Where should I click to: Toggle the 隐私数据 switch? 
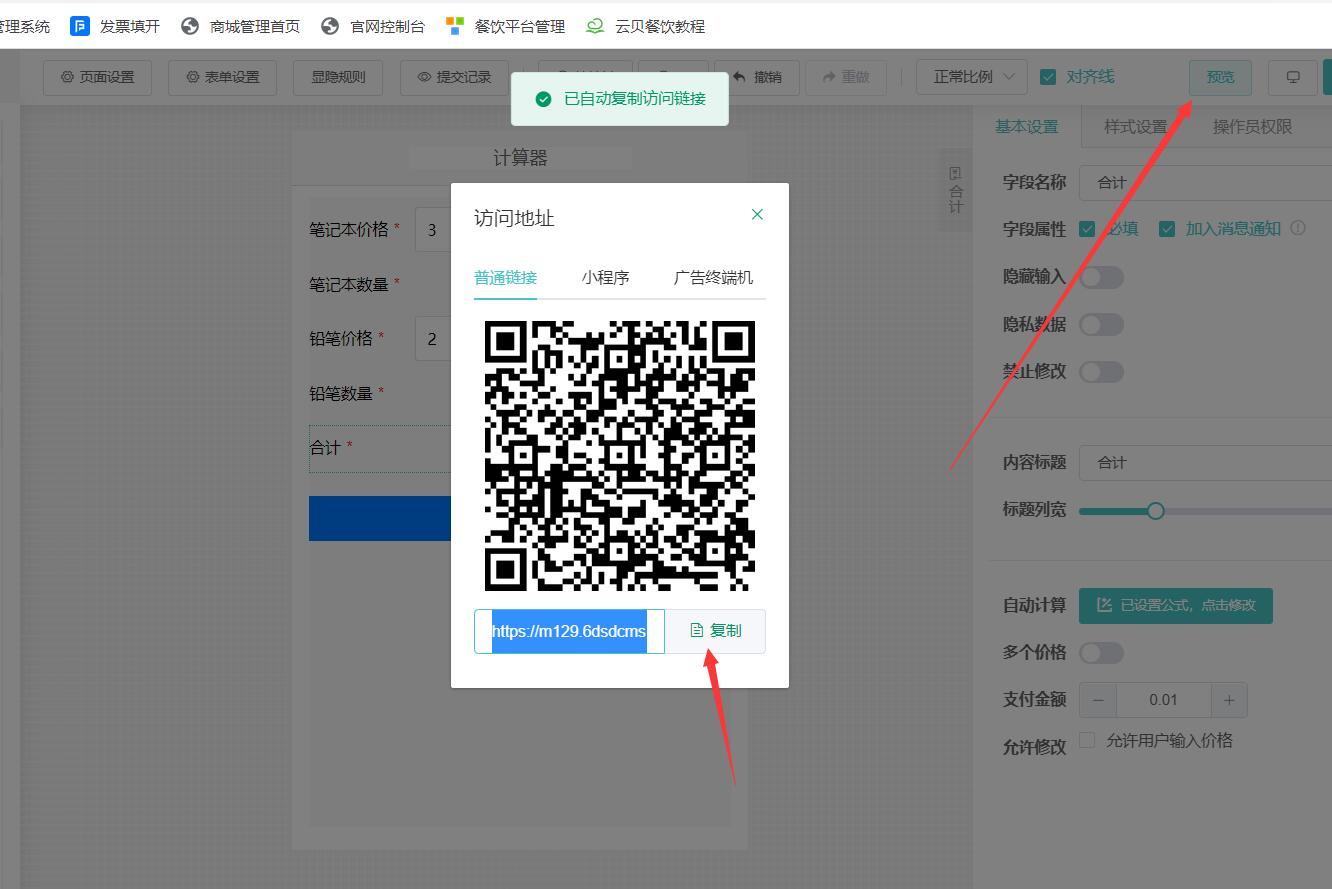(x=1101, y=324)
